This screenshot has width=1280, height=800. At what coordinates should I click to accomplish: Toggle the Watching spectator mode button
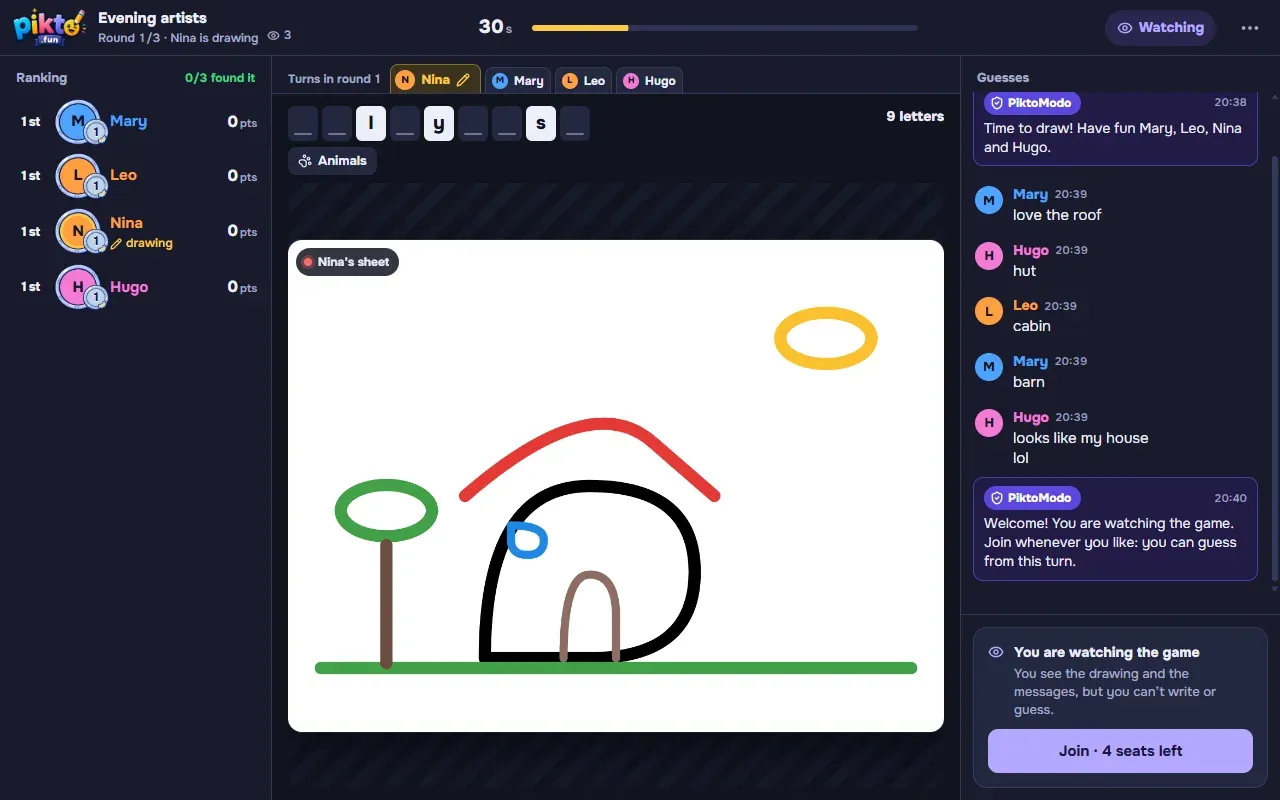coord(1160,28)
